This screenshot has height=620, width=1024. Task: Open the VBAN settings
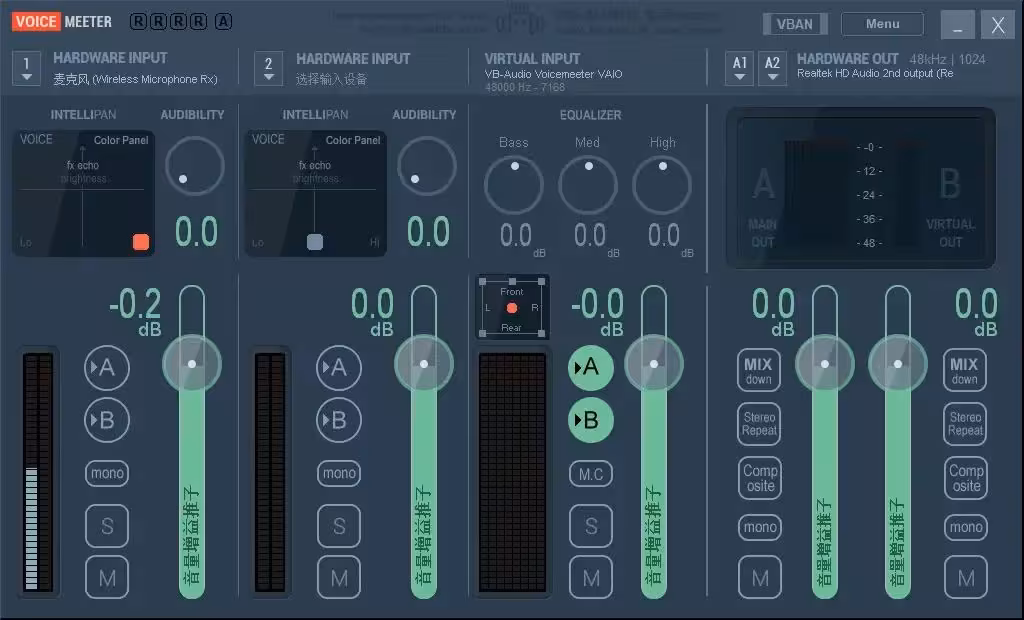tap(795, 24)
